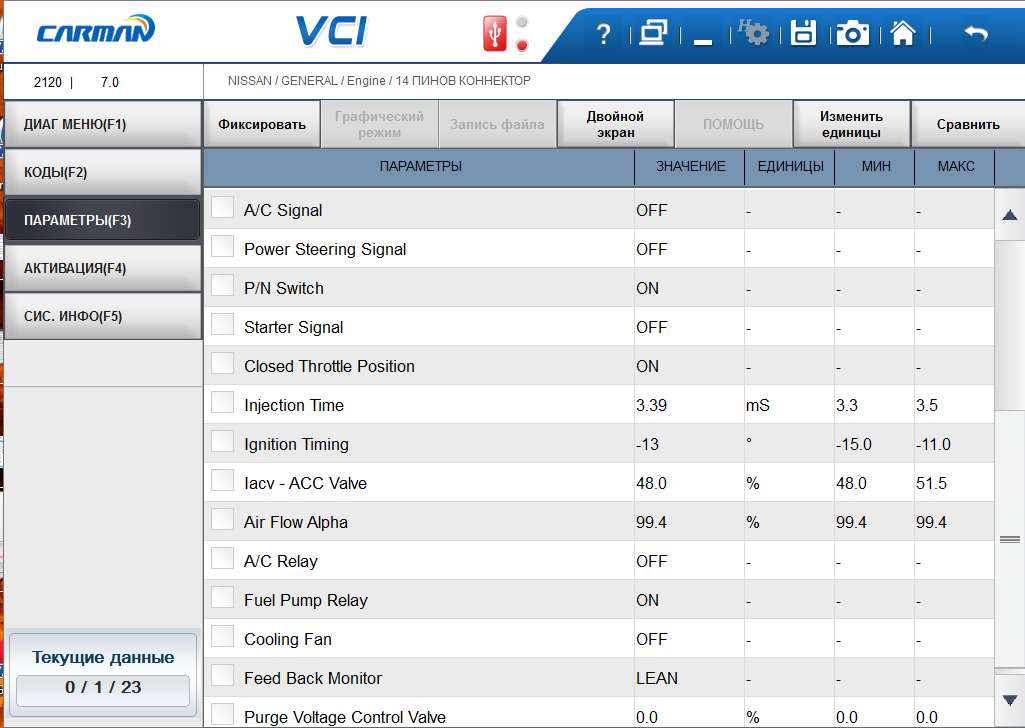Click the ЗНАЧЕНИЕ column header
This screenshot has height=728, width=1025.
point(690,167)
